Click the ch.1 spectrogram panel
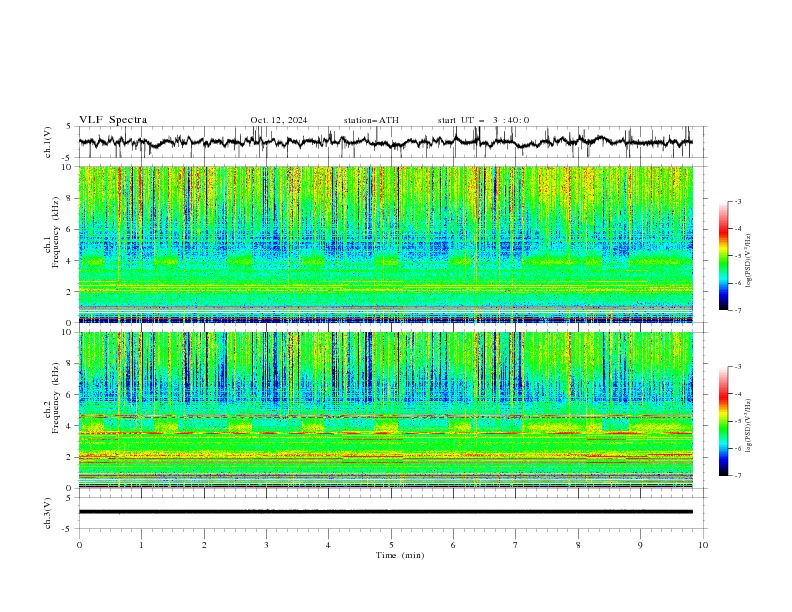The image size is (792, 612). point(385,244)
